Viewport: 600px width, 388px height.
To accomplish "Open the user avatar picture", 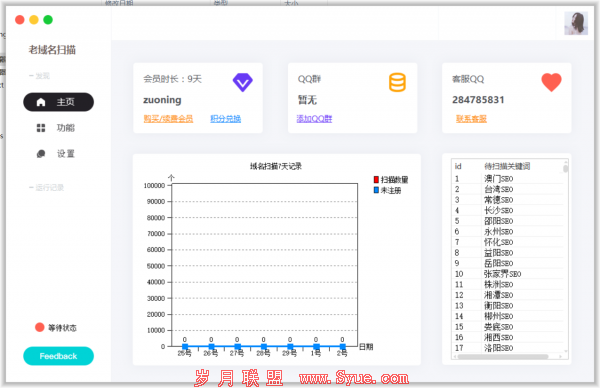I will (x=576, y=23).
